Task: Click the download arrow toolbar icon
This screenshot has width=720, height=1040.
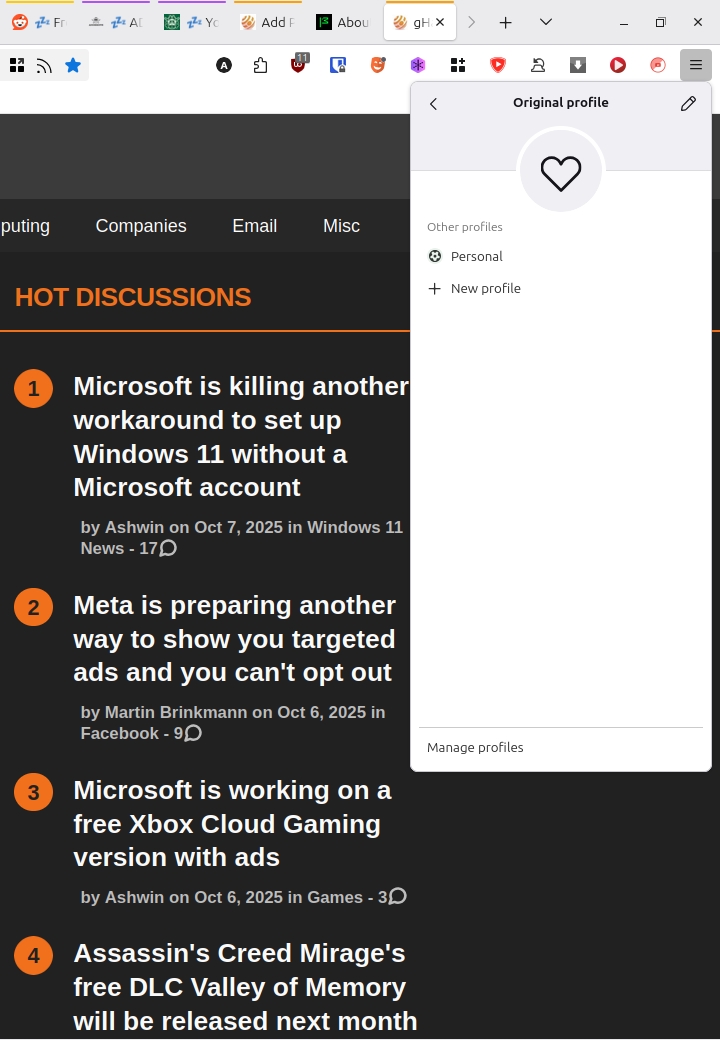Action: (578, 65)
